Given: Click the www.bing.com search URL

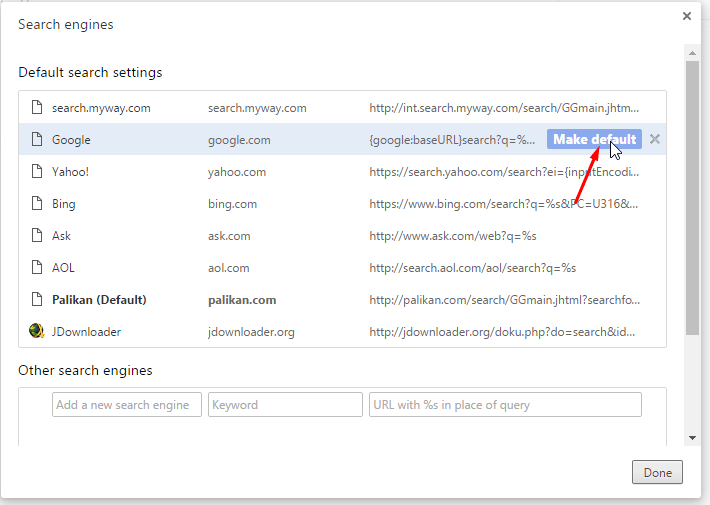Looking at the screenshot, I should tap(504, 204).
